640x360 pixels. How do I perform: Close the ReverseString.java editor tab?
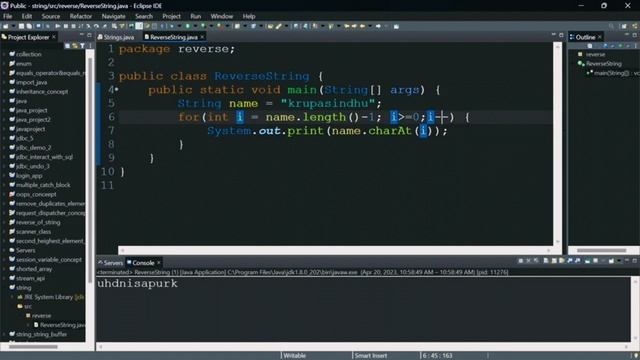tap(202, 37)
